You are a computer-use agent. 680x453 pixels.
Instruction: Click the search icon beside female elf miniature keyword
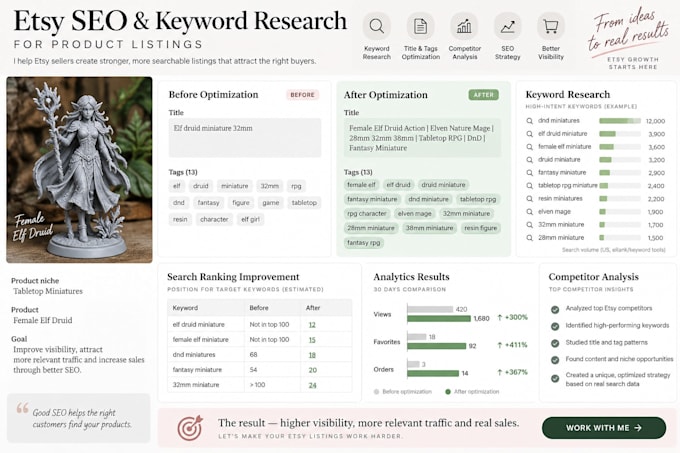coord(530,147)
